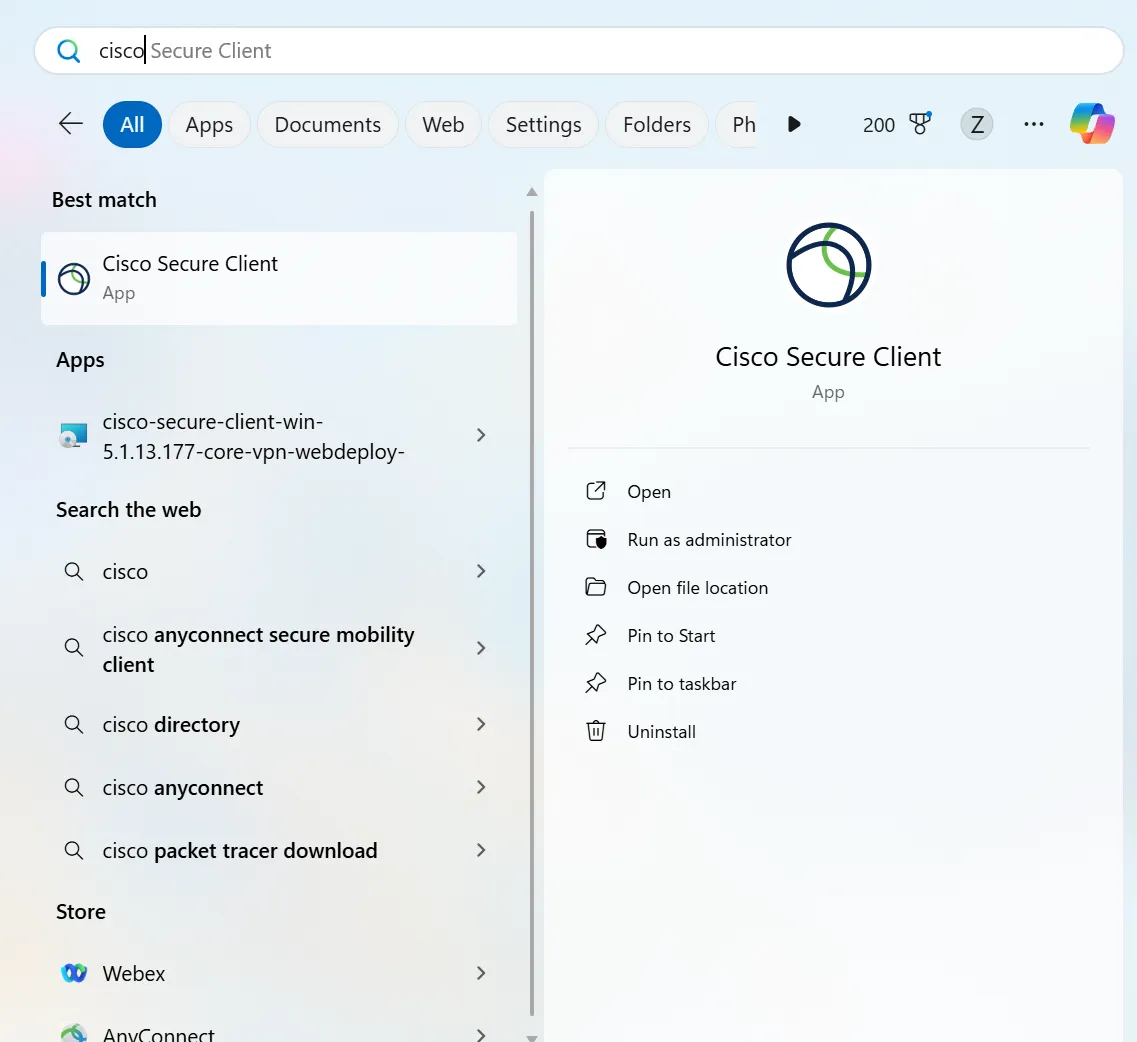Choose Run as administrator
This screenshot has height=1042, width=1137.
[x=709, y=540]
